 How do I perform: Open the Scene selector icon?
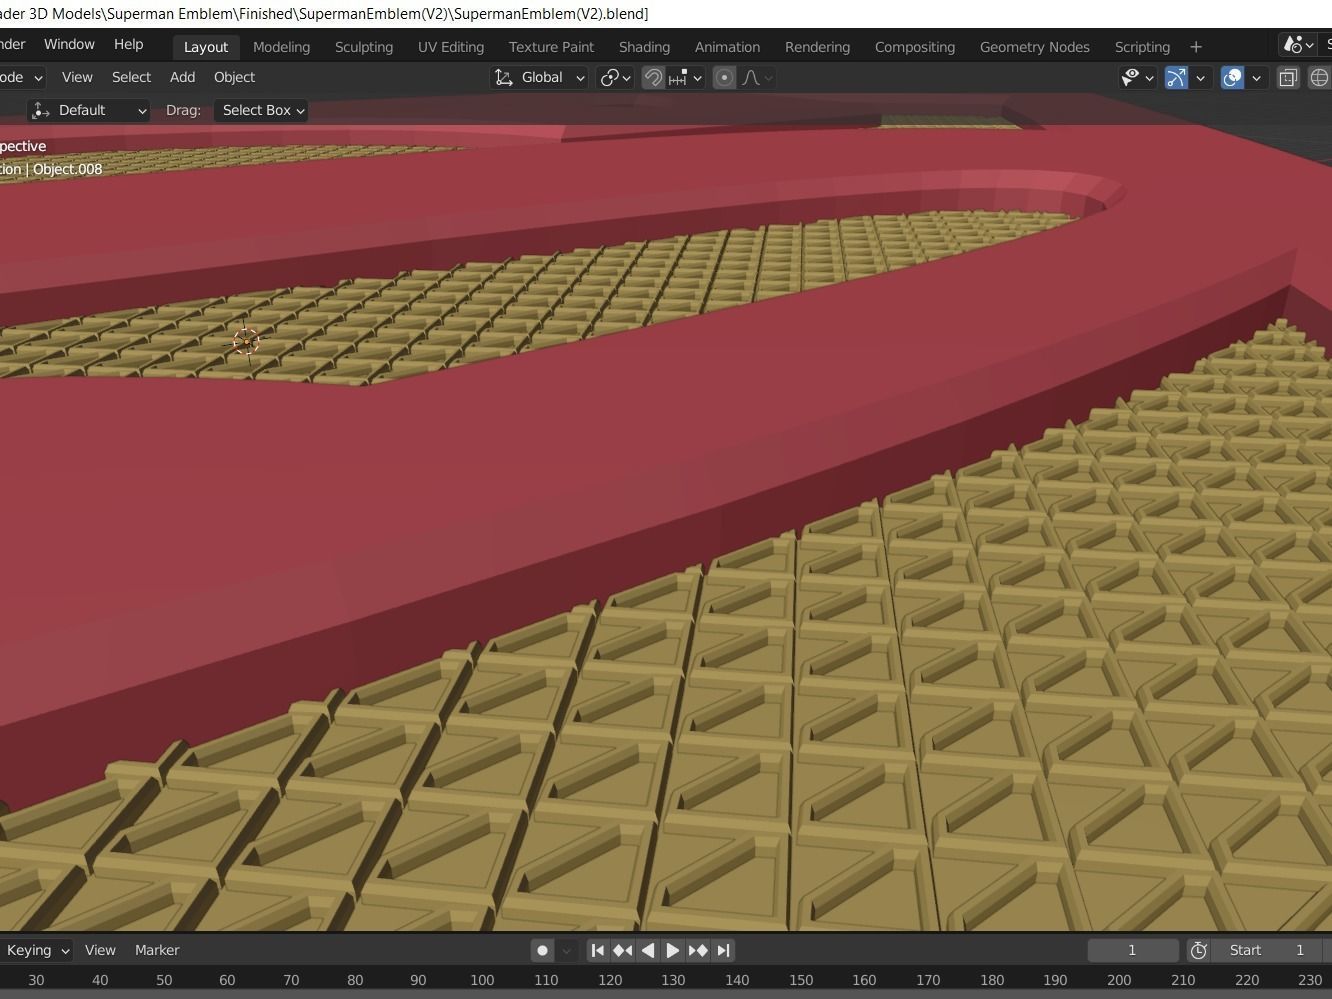[x=1299, y=45]
